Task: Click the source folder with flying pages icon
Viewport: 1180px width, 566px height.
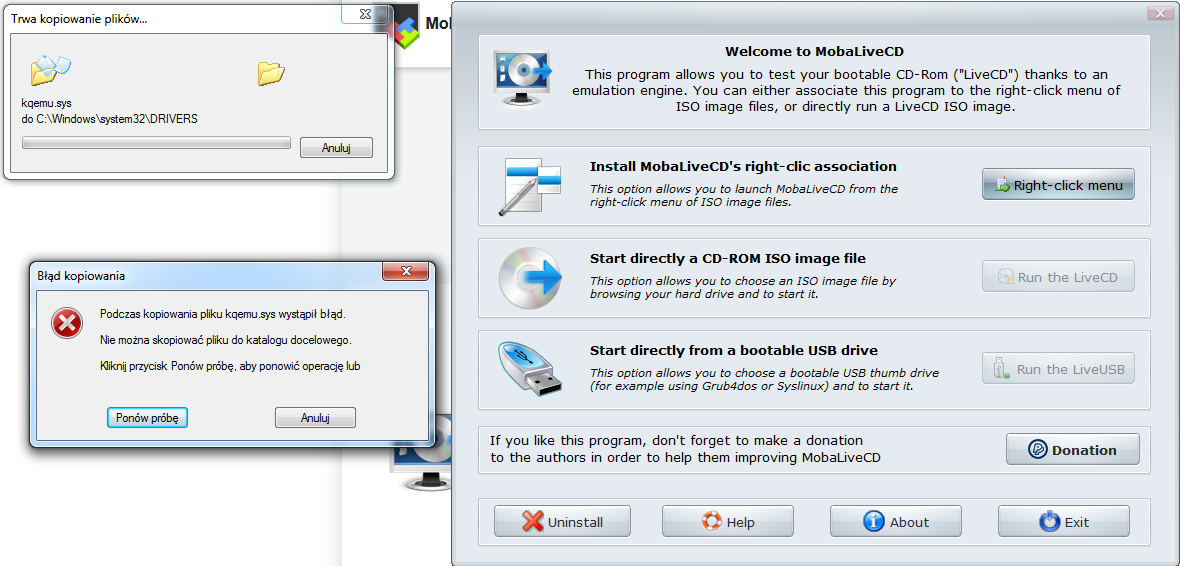Action: (50, 69)
